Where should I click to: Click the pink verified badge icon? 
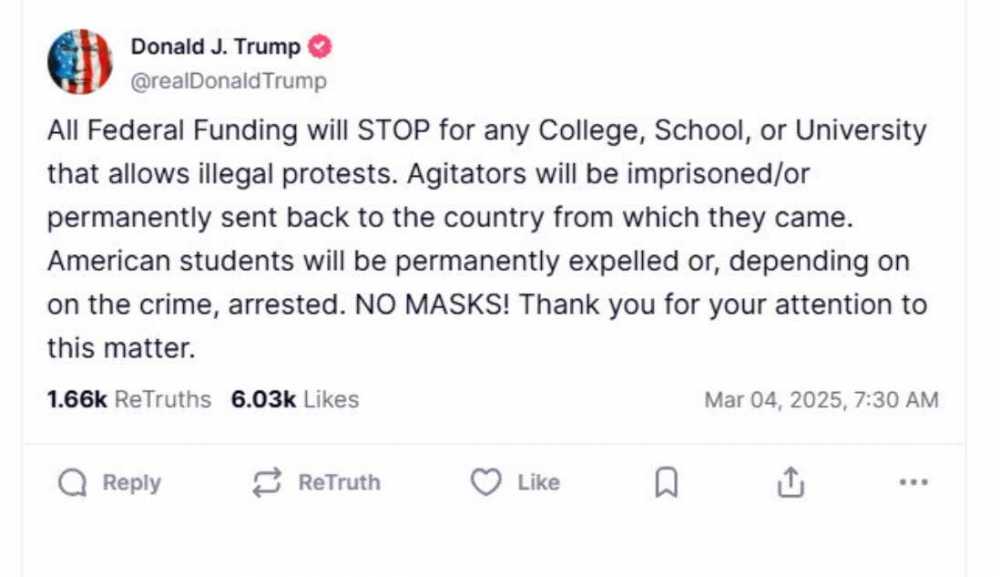click(319, 46)
